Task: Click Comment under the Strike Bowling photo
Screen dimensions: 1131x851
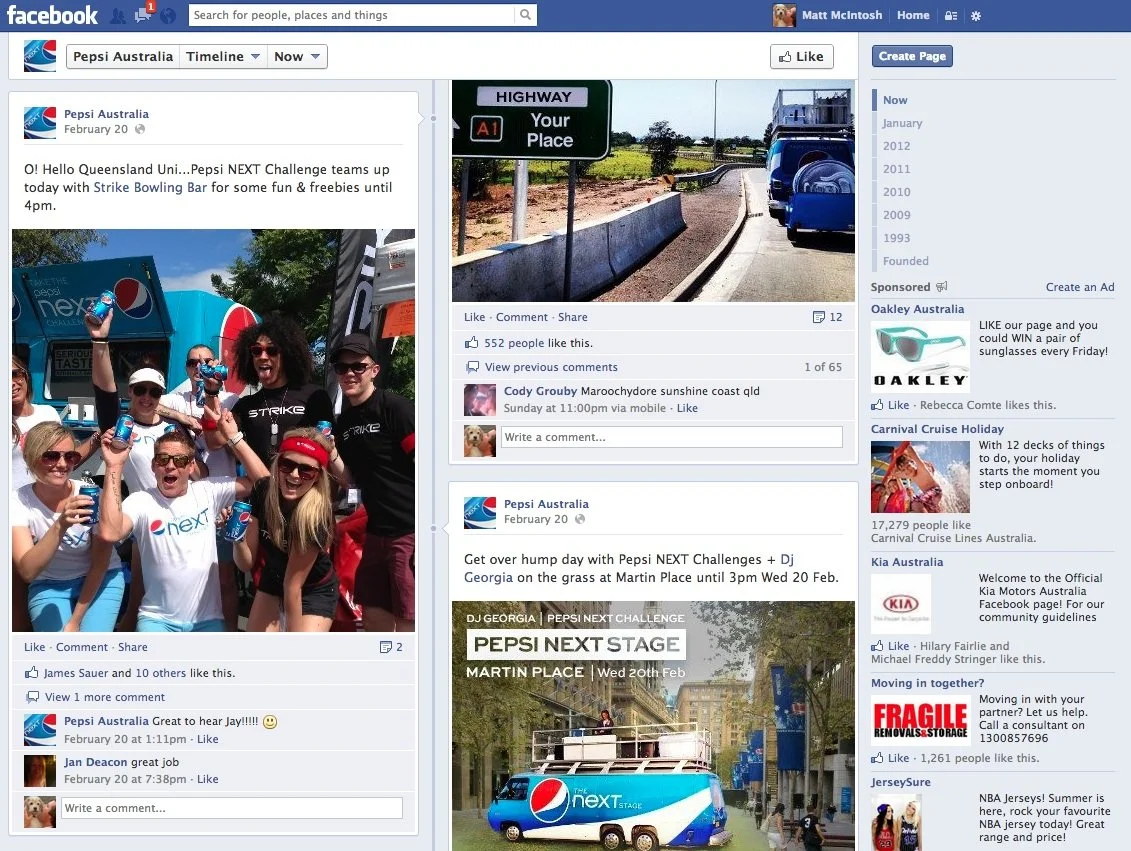Action: click(82, 648)
